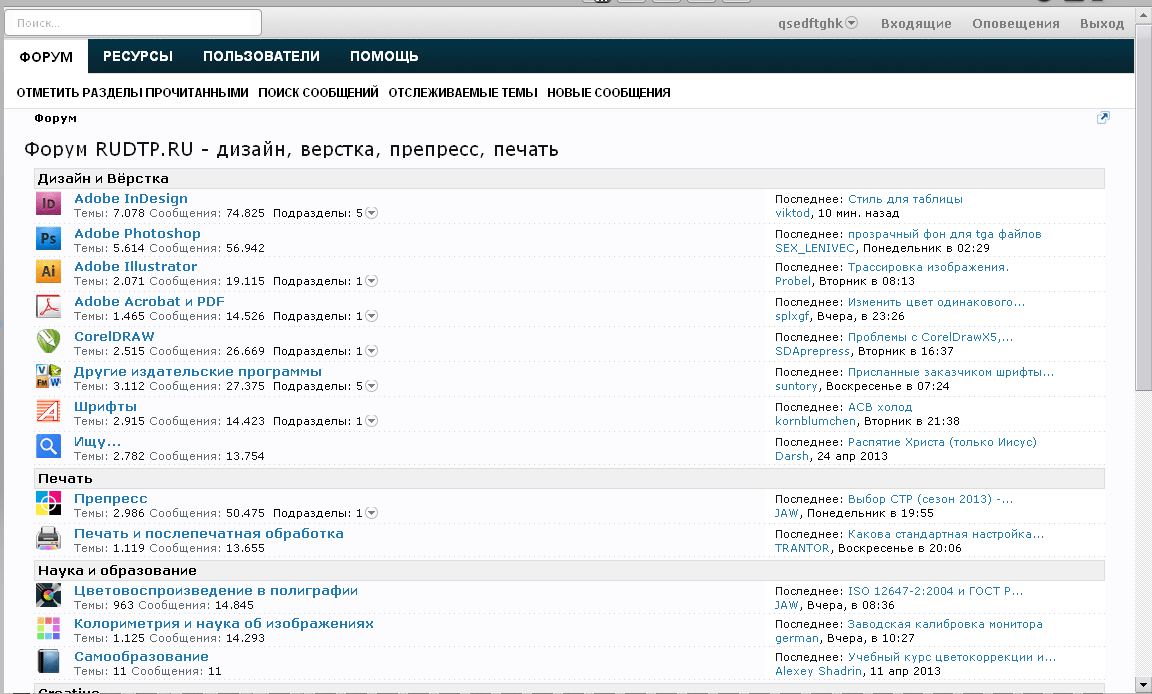Open Цветовоспроизведение в полиграфии forum link
The width and height of the screenshot is (1152, 694).
[x=216, y=590]
